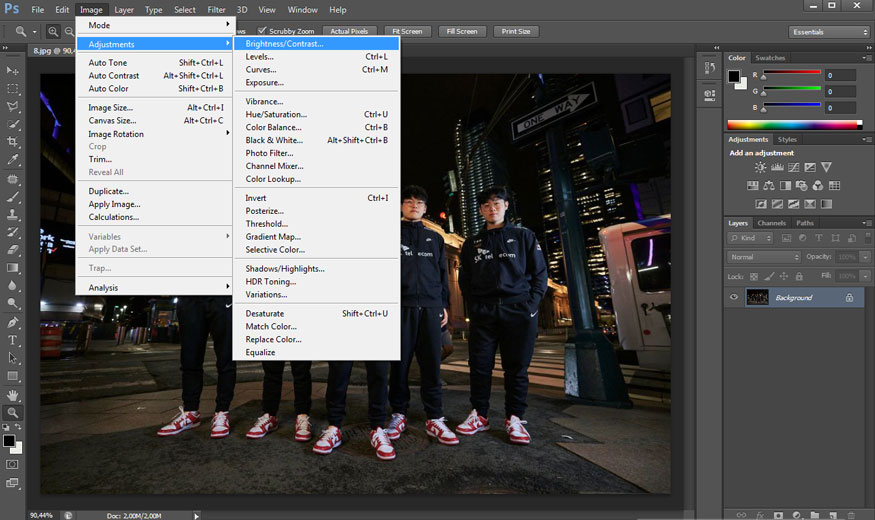The image size is (875, 520).
Task: Select the Lasso tool
Action: tap(12, 106)
